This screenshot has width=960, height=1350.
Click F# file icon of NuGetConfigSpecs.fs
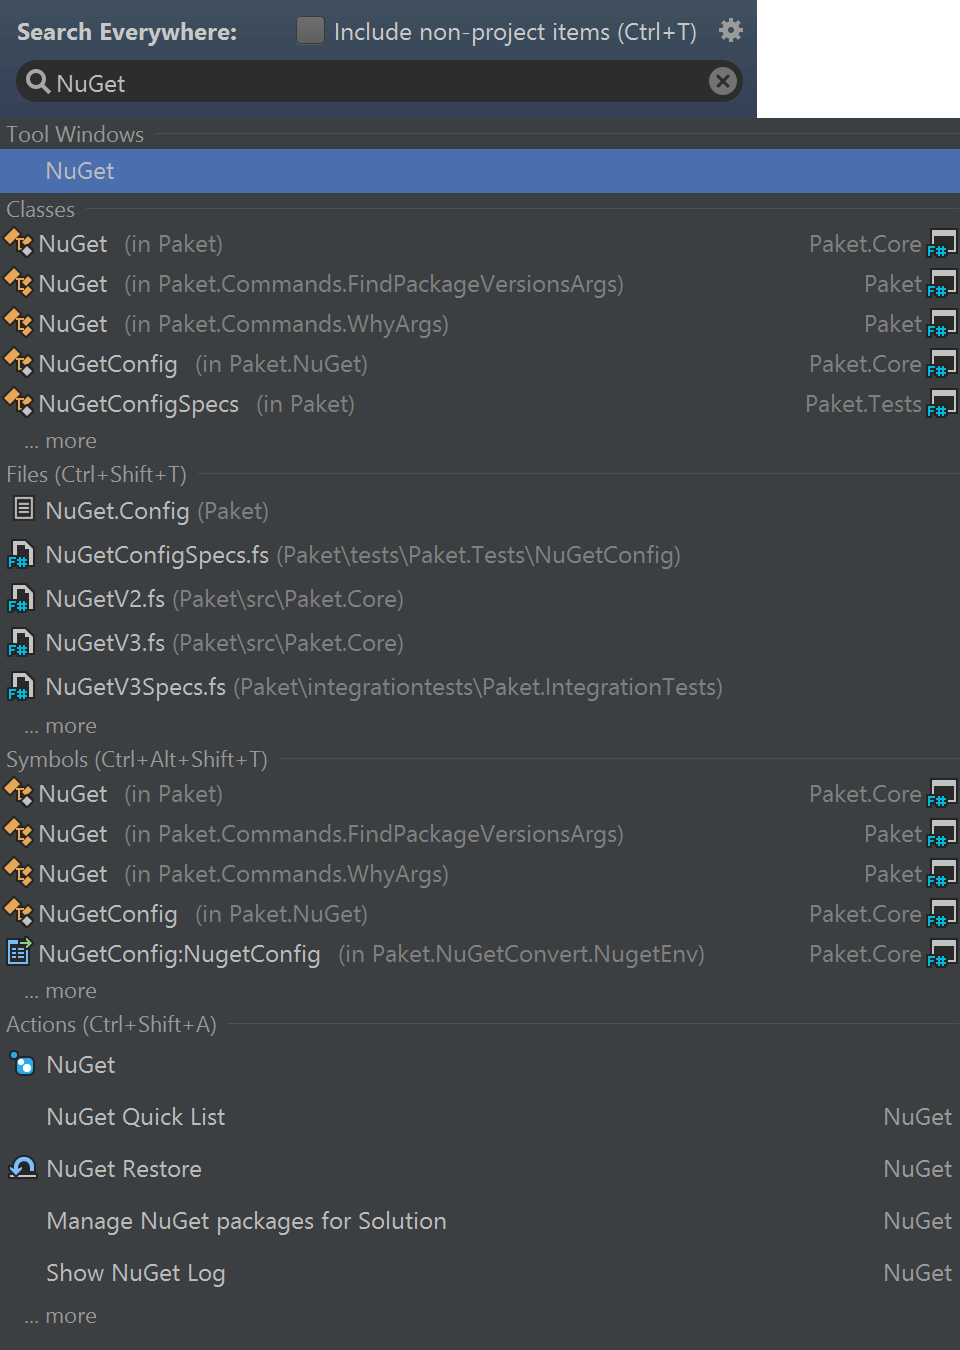[20, 554]
